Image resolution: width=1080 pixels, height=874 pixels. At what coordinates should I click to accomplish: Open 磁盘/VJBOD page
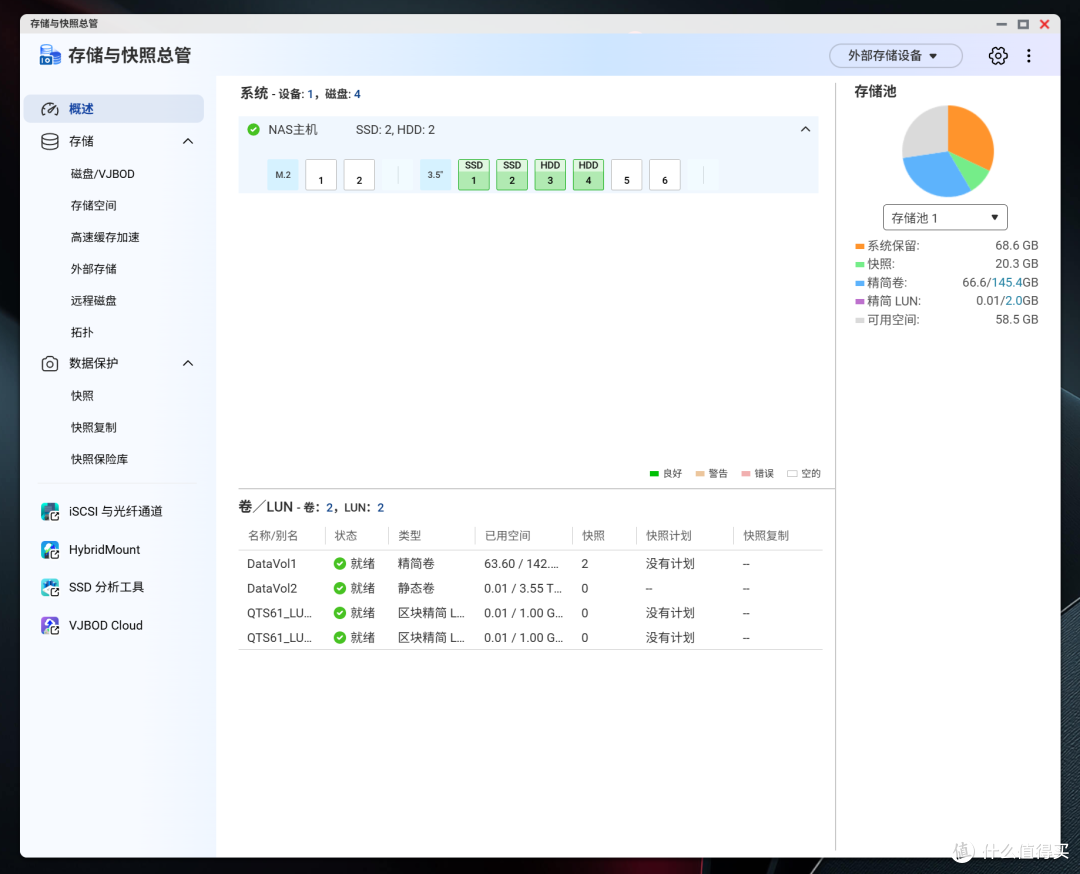point(103,174)
